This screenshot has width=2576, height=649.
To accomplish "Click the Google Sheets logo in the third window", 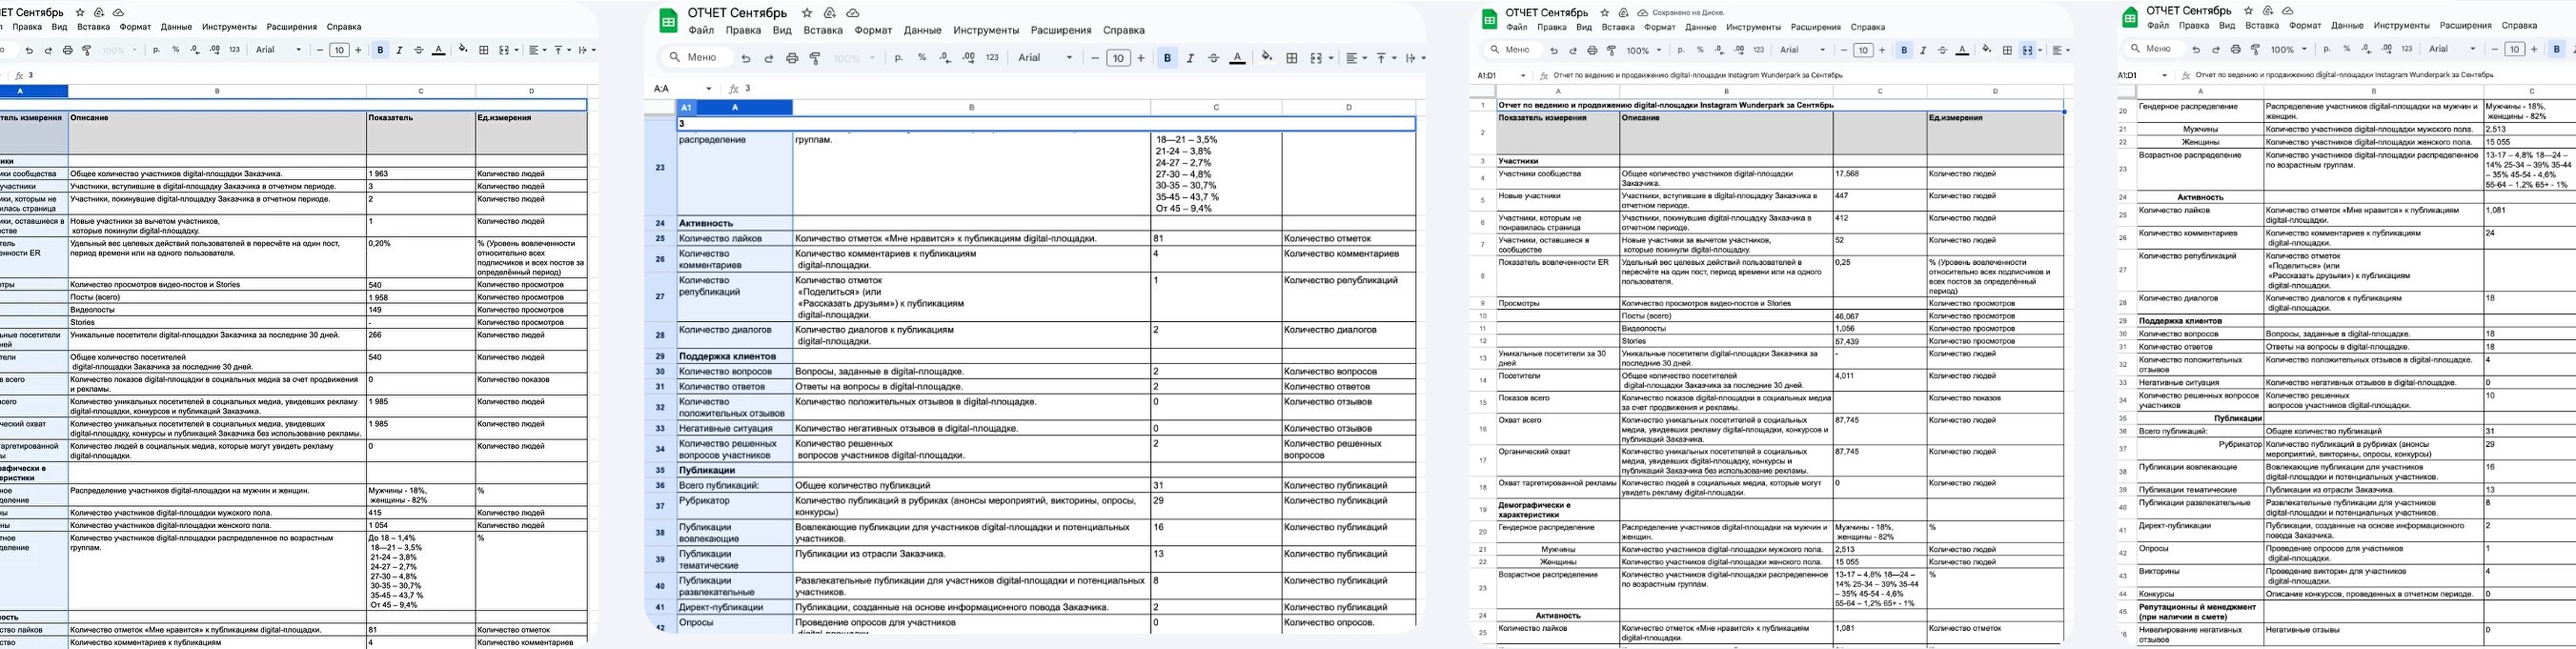I will pyautogui.click(x=1489, y=19).
